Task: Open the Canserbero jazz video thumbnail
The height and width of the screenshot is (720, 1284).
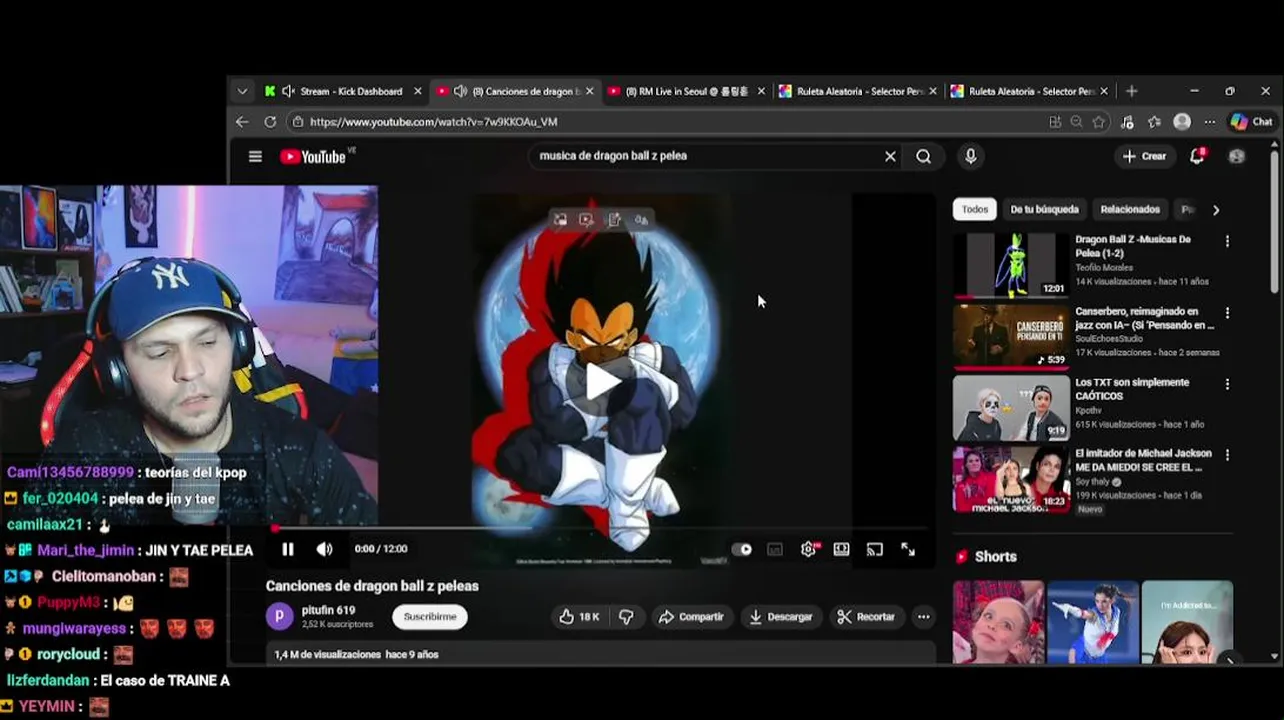Action: point(1011,337)
